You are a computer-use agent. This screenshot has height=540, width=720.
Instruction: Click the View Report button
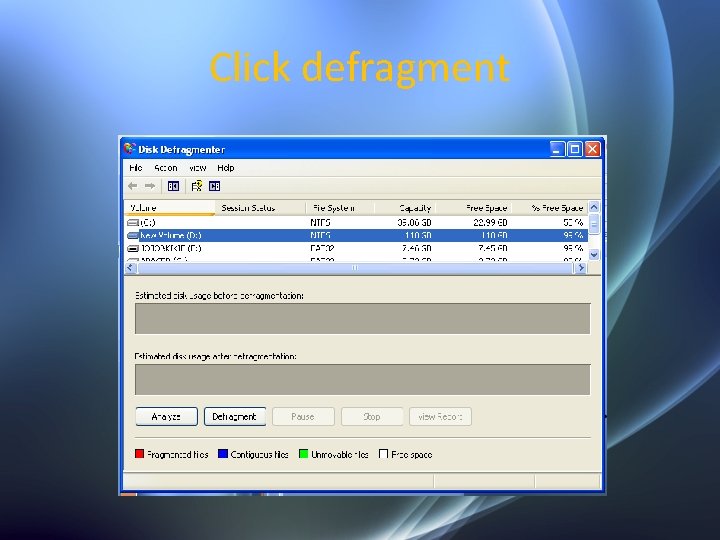click(x=440, y=416)
